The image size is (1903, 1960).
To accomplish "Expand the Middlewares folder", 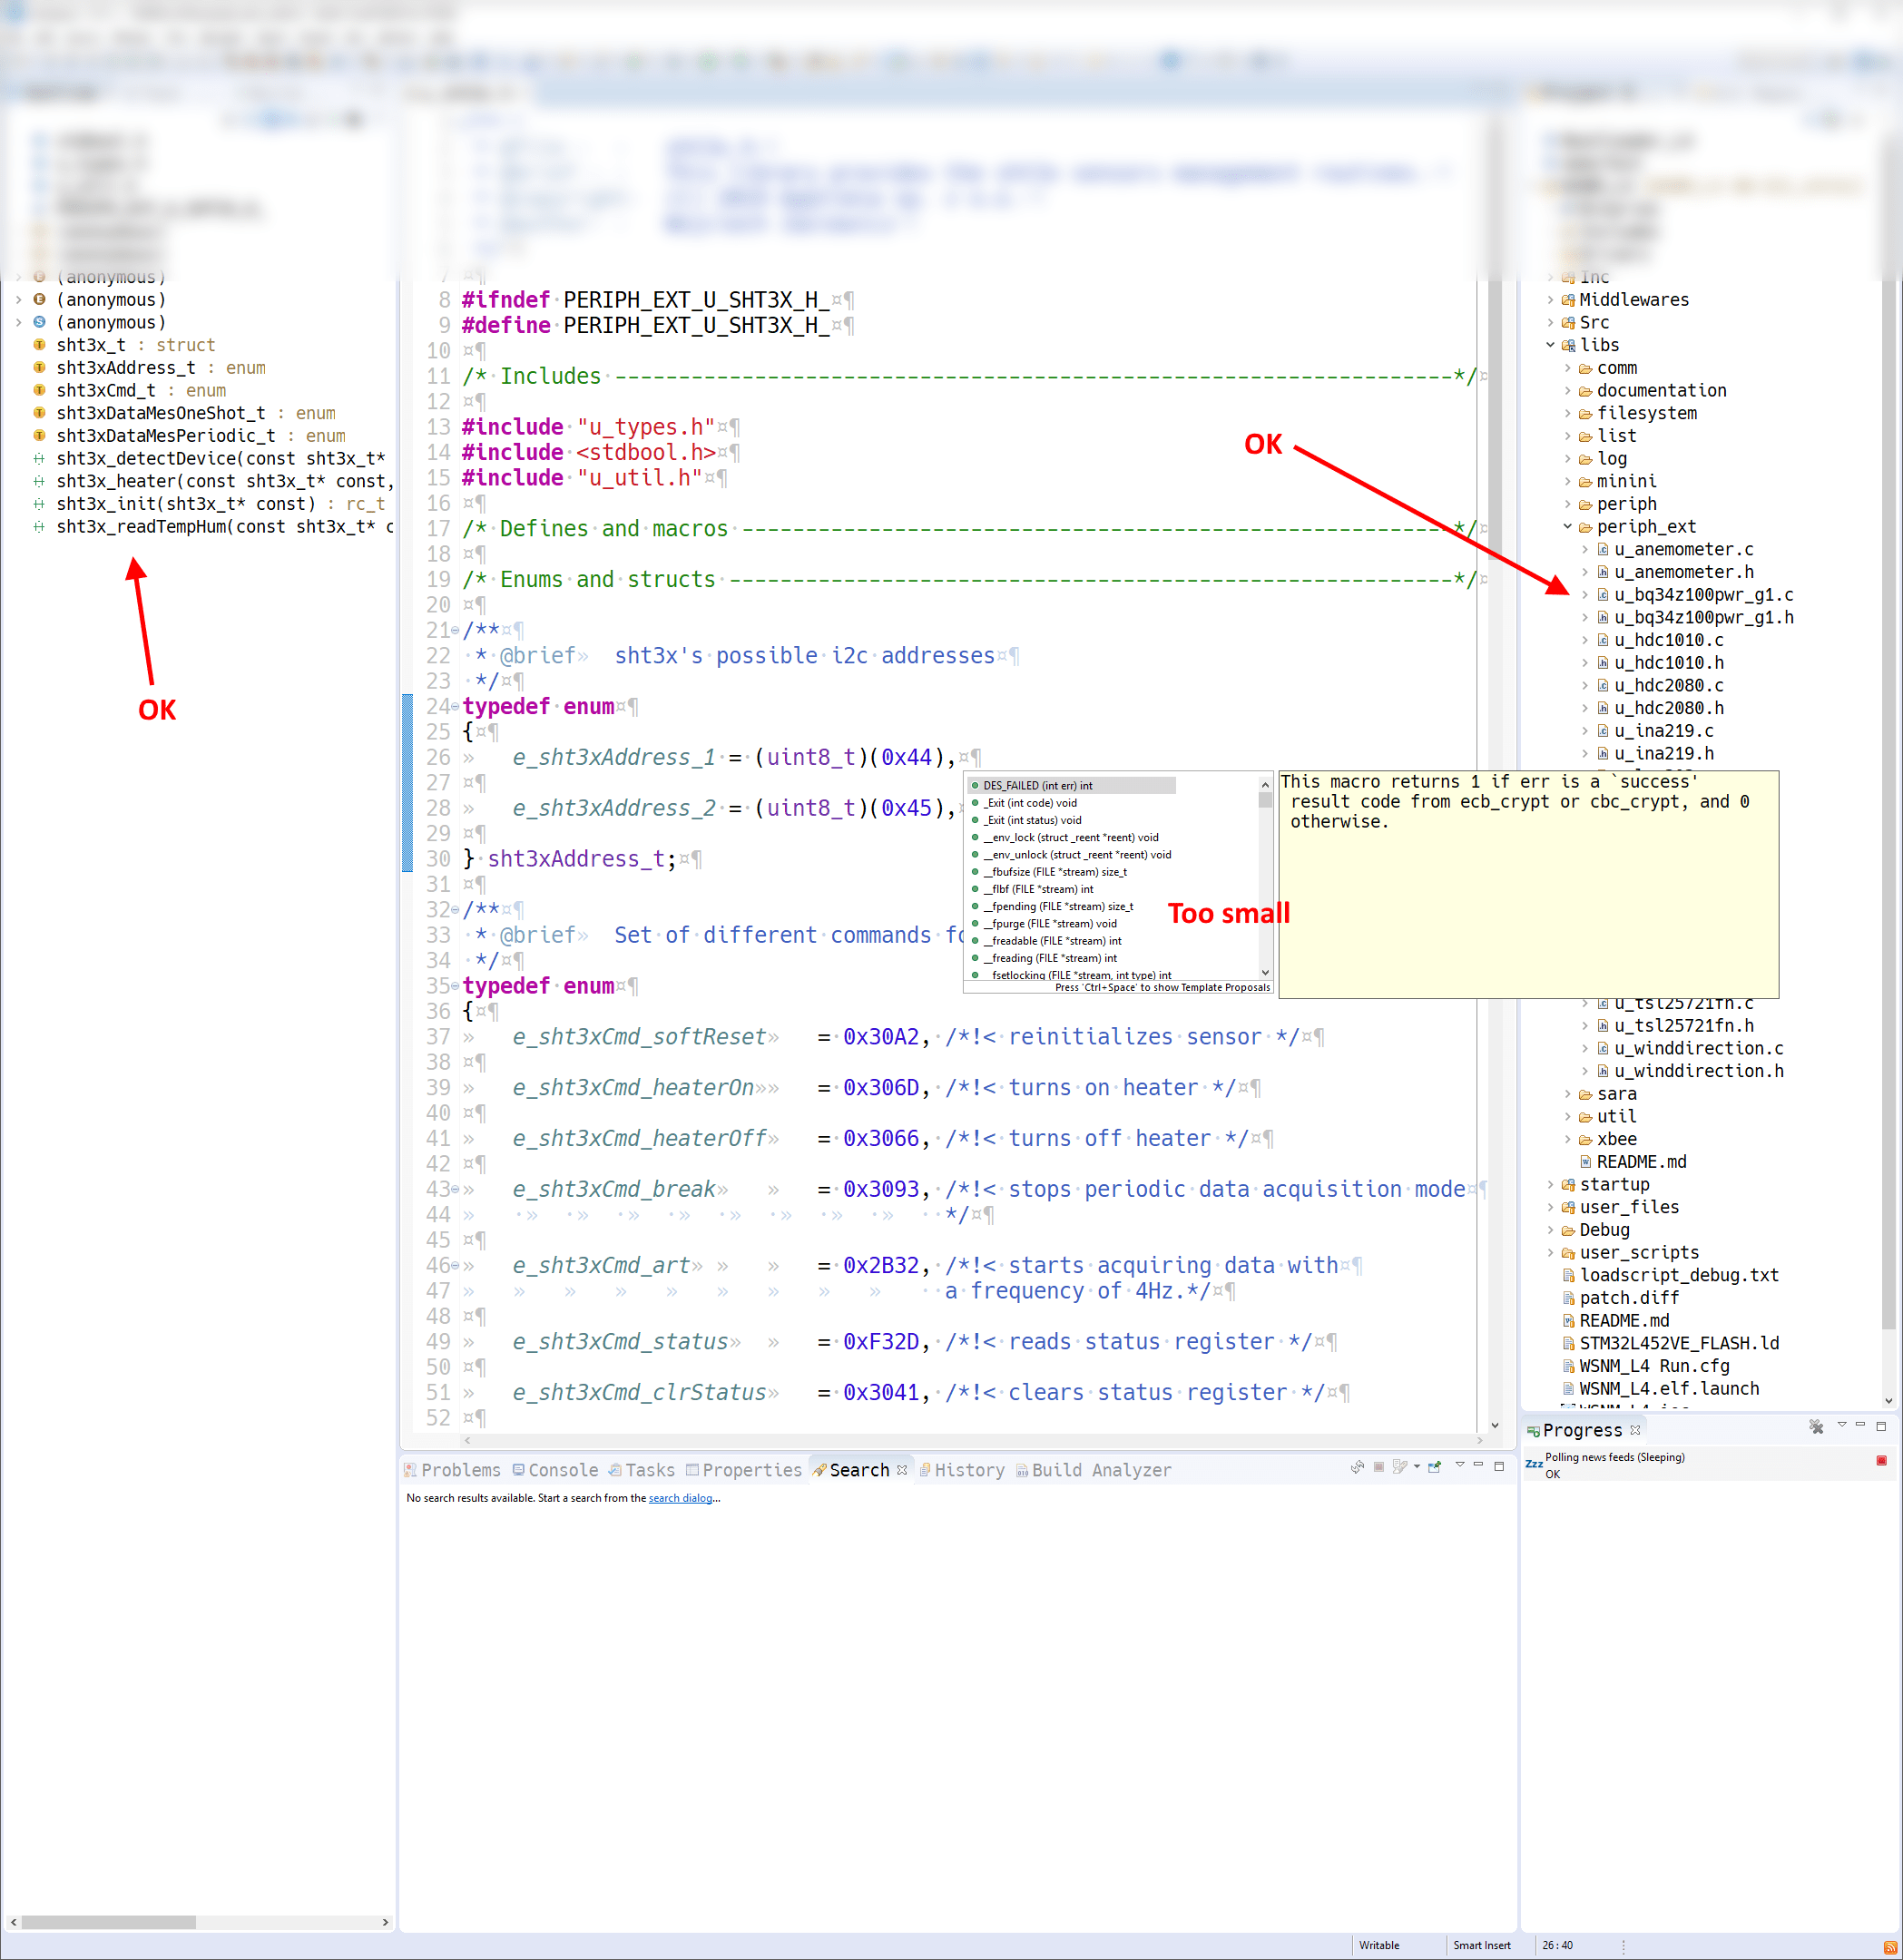I will click(1551, 300).
